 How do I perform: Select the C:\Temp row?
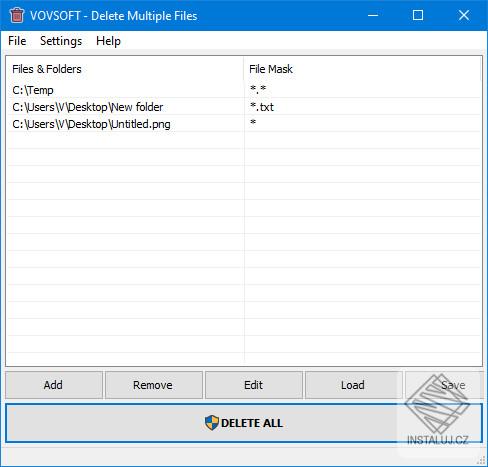tap(244, 90)
